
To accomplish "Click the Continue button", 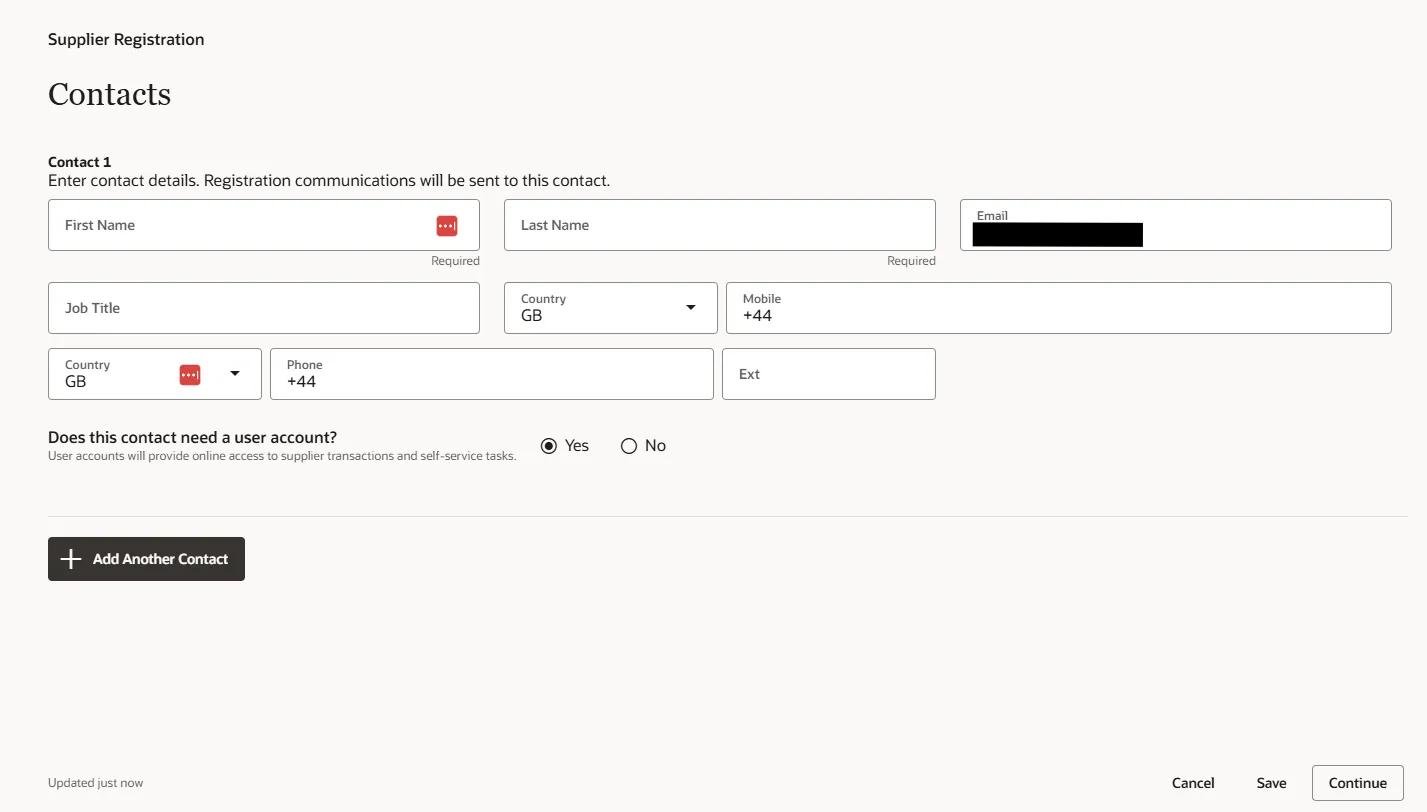I will coord(1357,783).
